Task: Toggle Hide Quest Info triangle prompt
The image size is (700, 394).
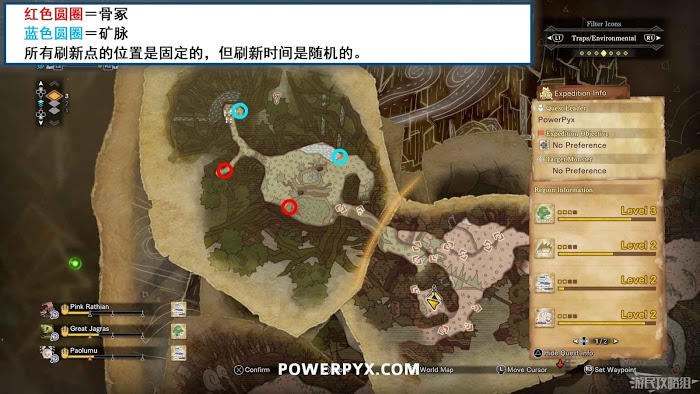Action: (x=538, y=353)
